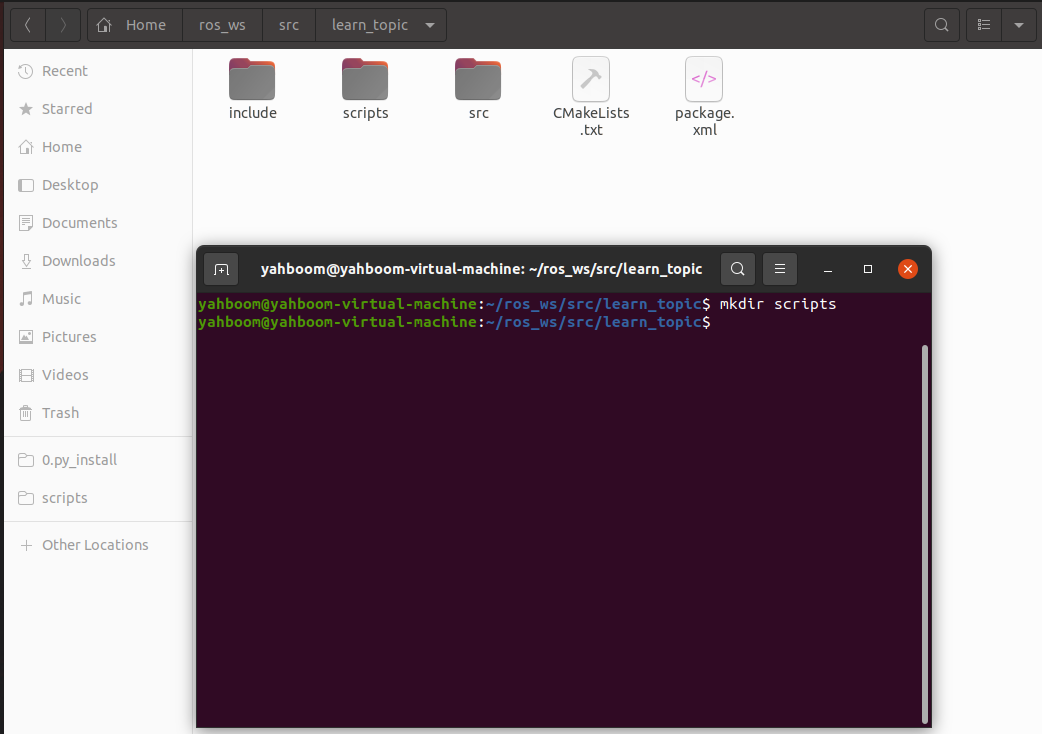This screenshot has width=1042, height=734.
Task: Open Home in the sidebar
Action: pyautogui.click(x=98, y=147)
